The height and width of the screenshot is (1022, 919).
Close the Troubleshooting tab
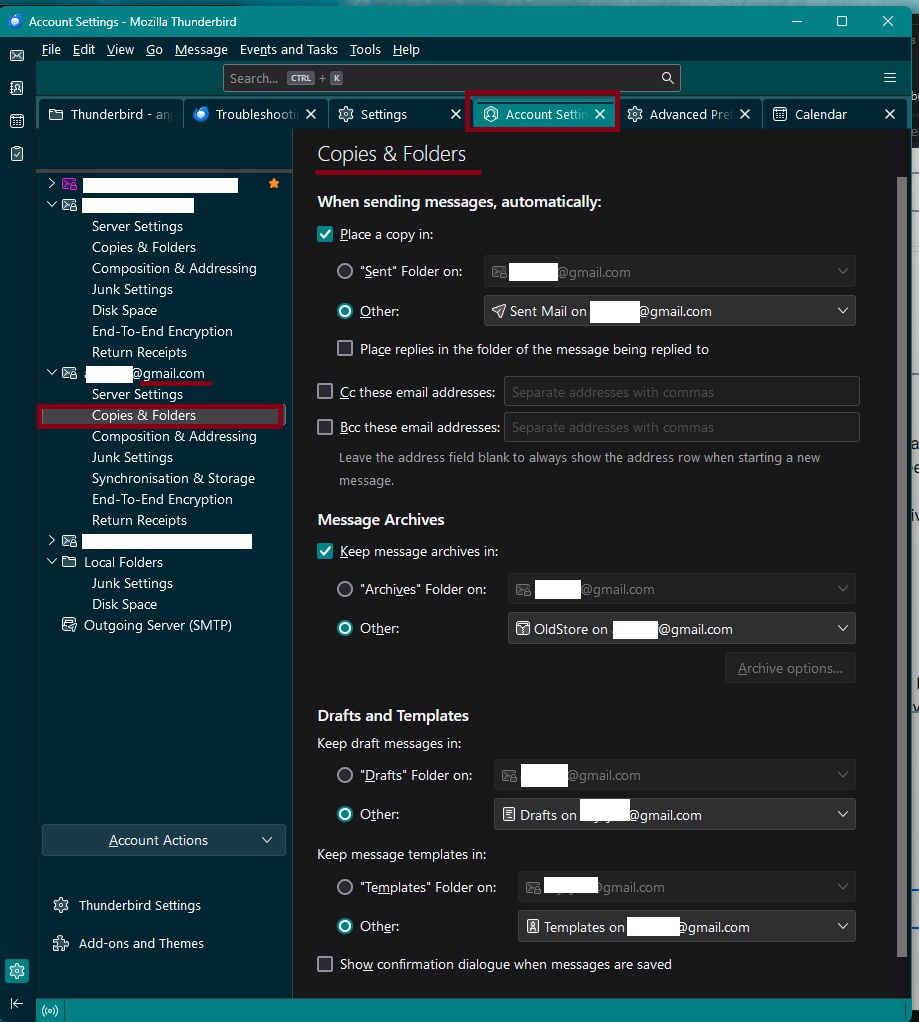[311, 114]
